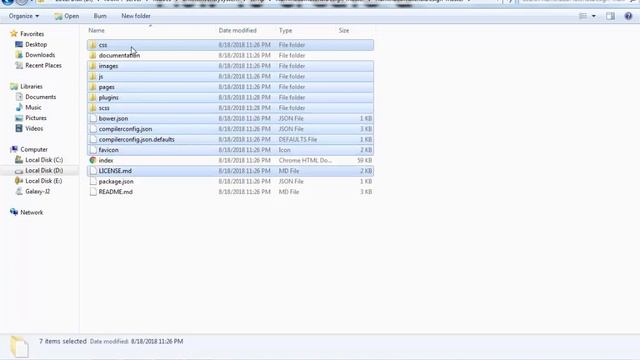Select the js folder icon

tap(93, 76)
